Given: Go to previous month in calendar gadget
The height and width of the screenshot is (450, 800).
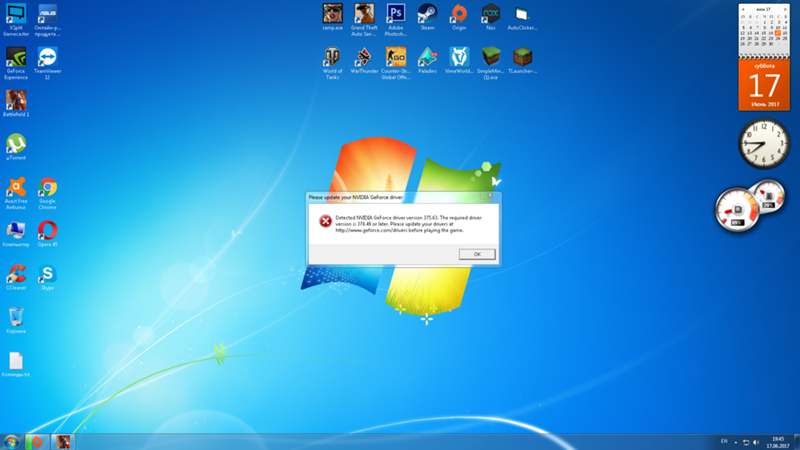Looking at the screenshot, I should 743,9.
